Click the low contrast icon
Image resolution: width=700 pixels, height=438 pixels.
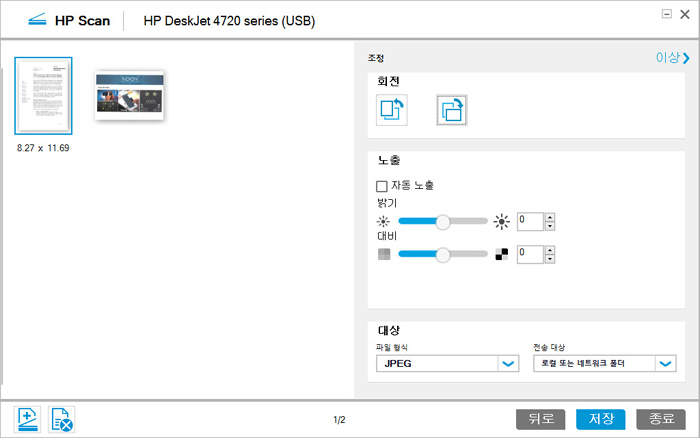pos(383,254)
